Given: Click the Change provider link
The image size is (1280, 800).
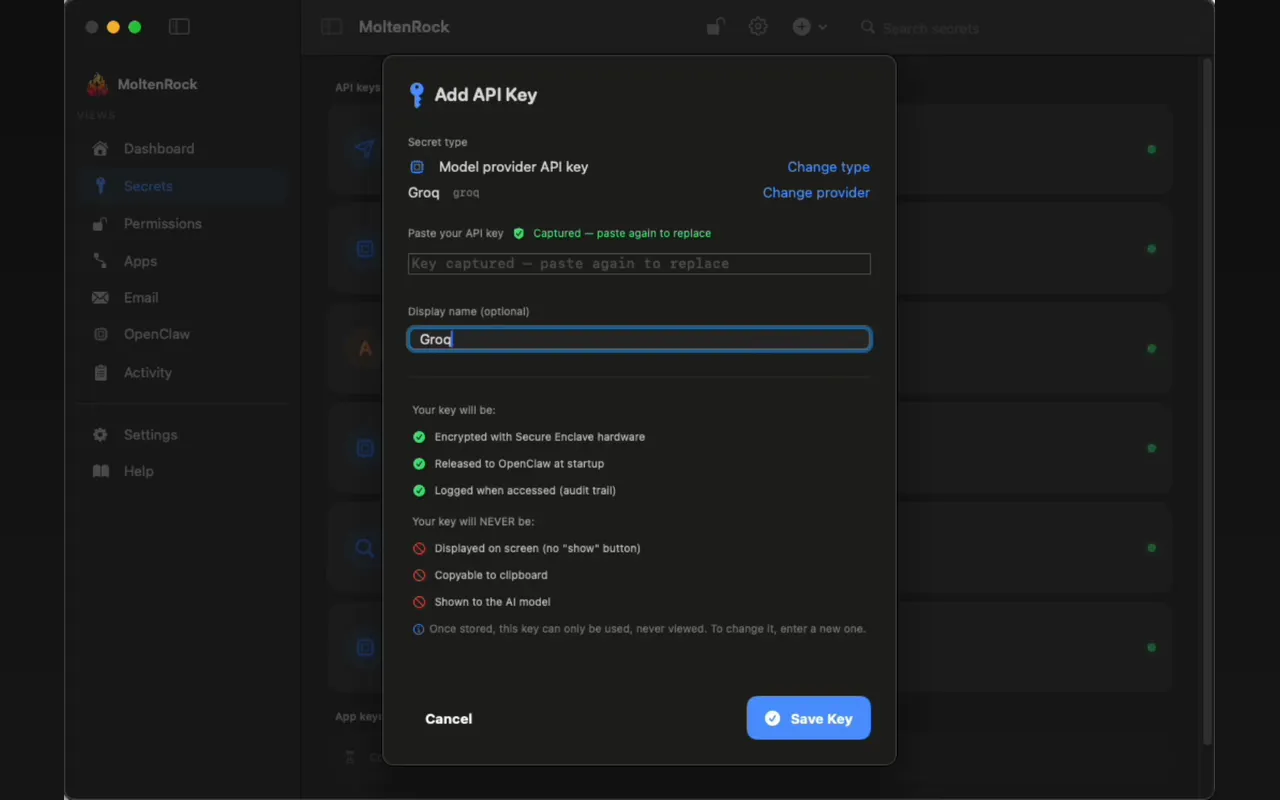Looking at the screenshot, I should [816, 193].
